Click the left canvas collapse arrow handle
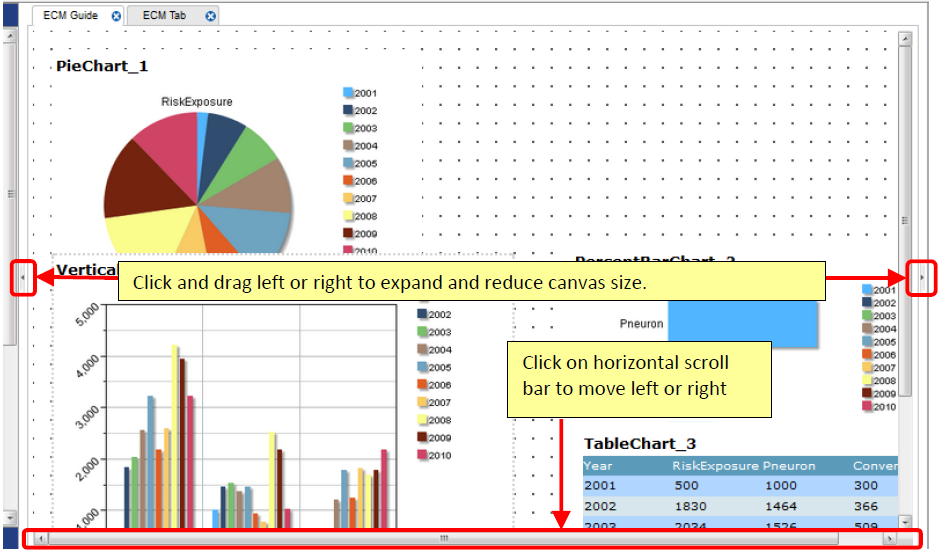938x552 pixels. coord(23,277)
